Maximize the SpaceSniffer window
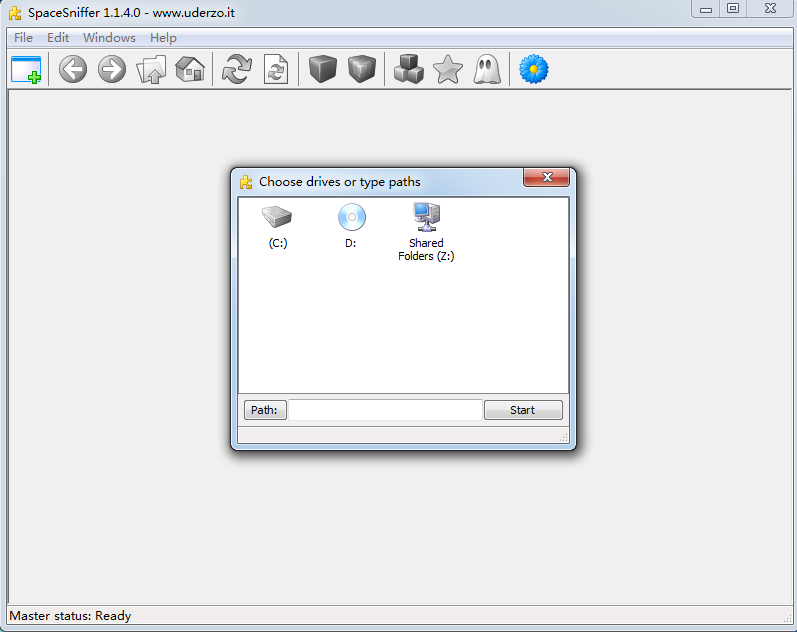This screenshot has width=797, height=632. click(x=733, y=9)
